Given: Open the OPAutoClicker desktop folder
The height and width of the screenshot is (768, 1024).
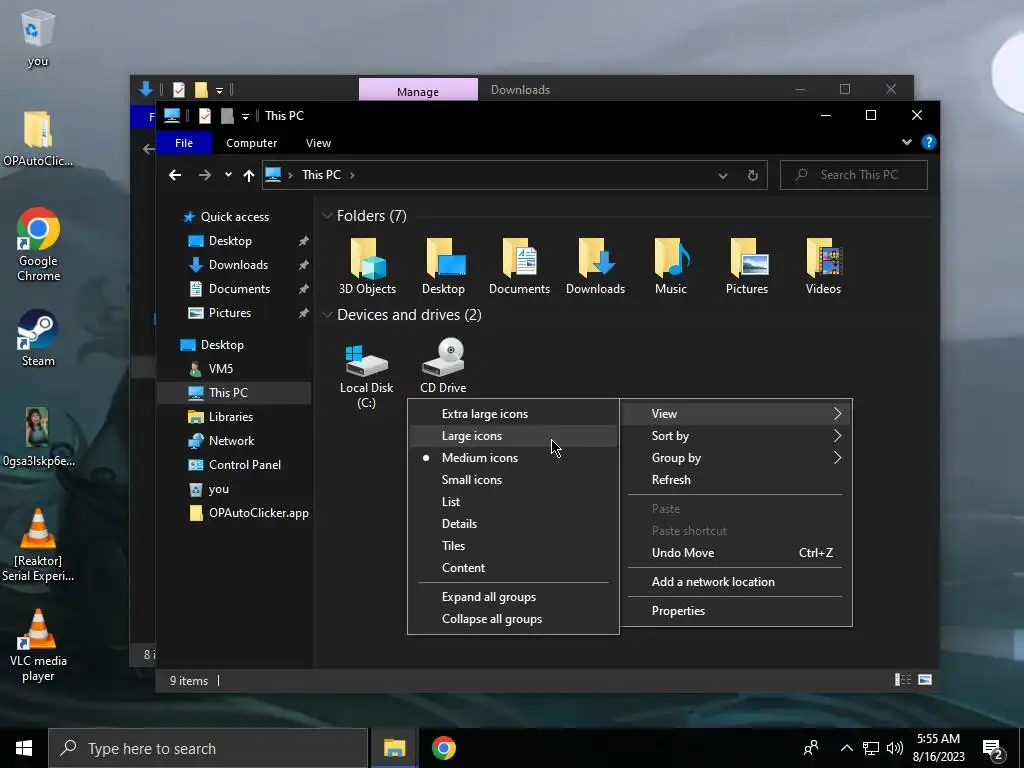Looking at the screenshot, I should click(x=38, y=138).
